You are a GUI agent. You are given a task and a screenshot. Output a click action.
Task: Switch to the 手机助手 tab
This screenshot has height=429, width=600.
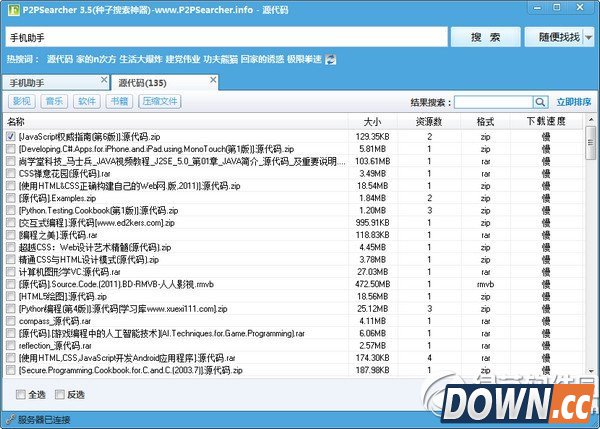click(x=55, y=83)
